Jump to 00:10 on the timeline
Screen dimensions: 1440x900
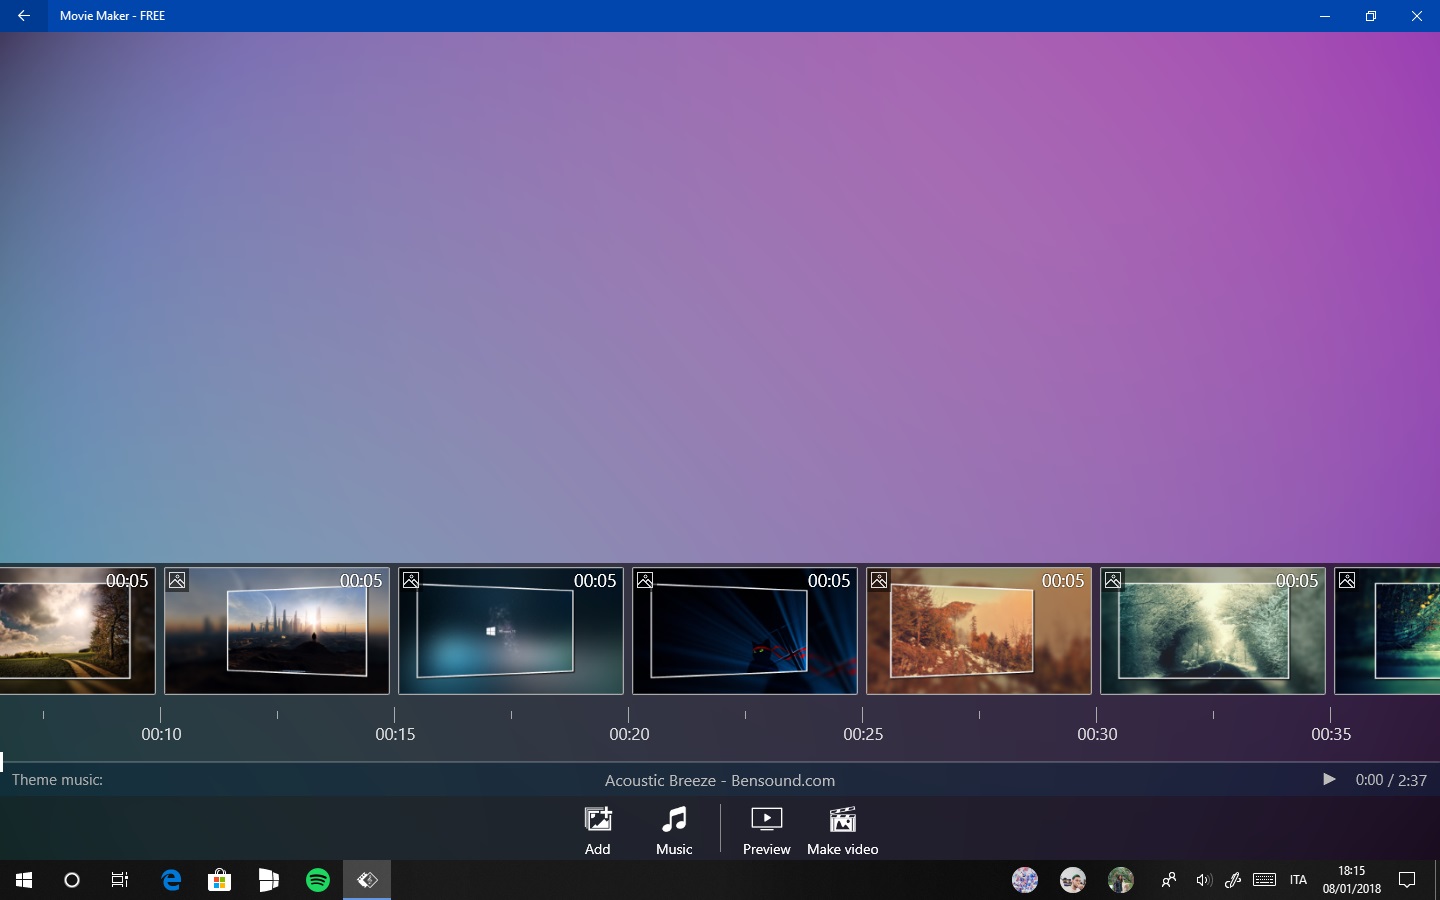(x=161, y=734)
